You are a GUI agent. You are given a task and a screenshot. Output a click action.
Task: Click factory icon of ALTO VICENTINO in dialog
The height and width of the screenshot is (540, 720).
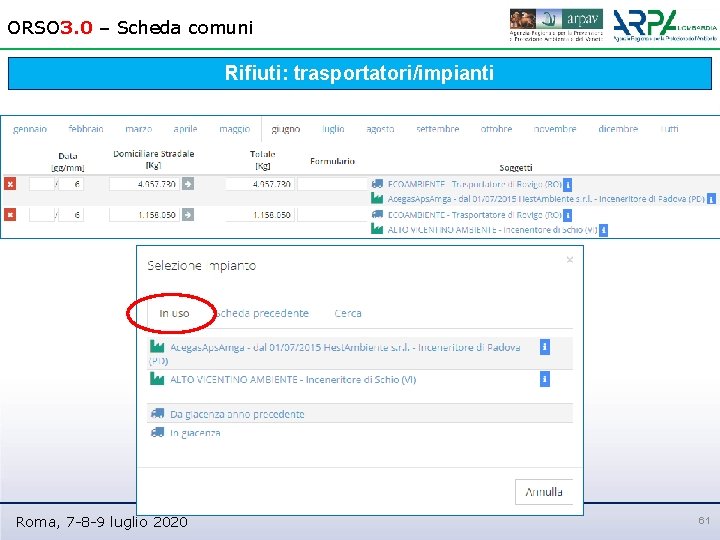(x=157, y=378)
